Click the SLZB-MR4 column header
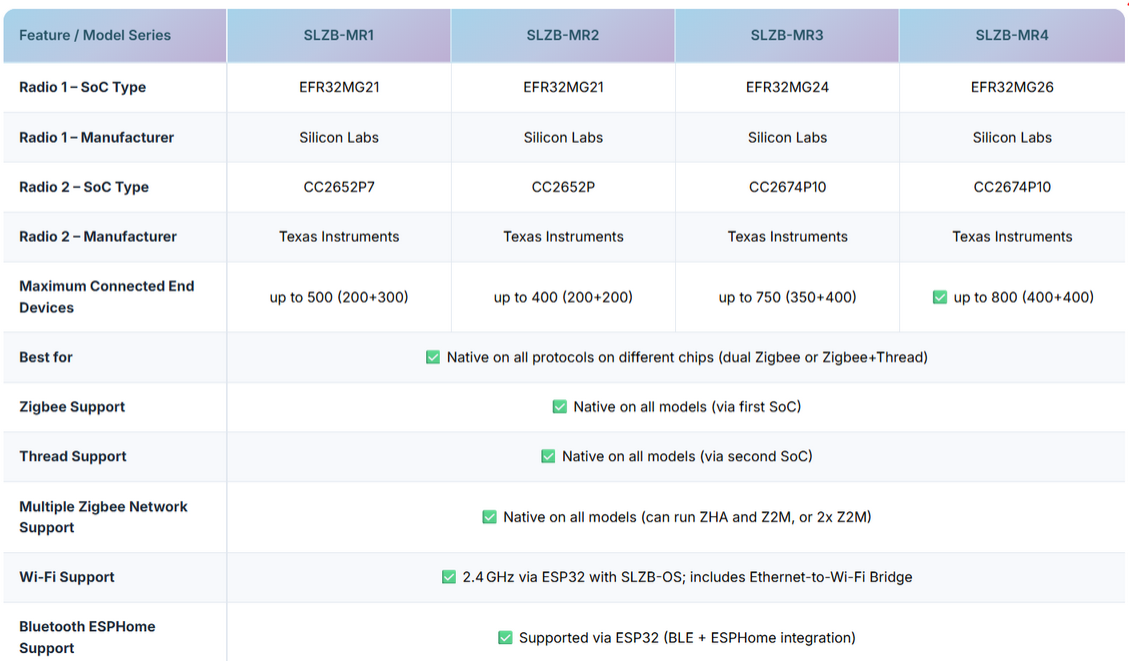The image size is (1129, 661). [x=1012, y=35]
